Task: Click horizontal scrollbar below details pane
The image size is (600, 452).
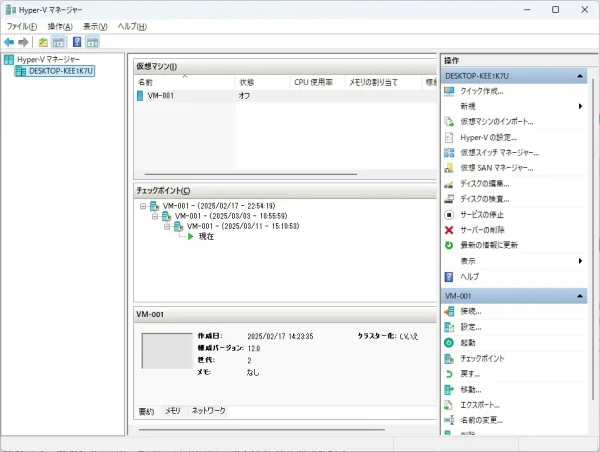Action: (262, 429)
